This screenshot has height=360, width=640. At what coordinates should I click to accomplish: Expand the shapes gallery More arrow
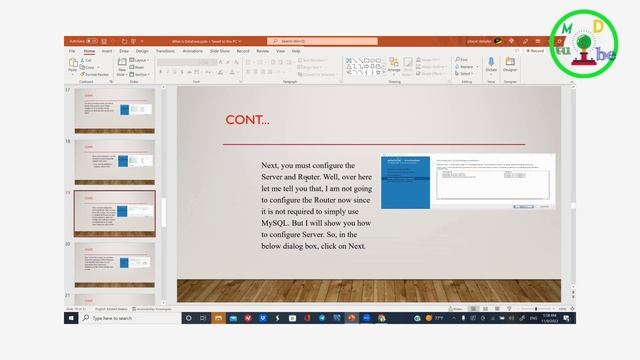(384, 72)
